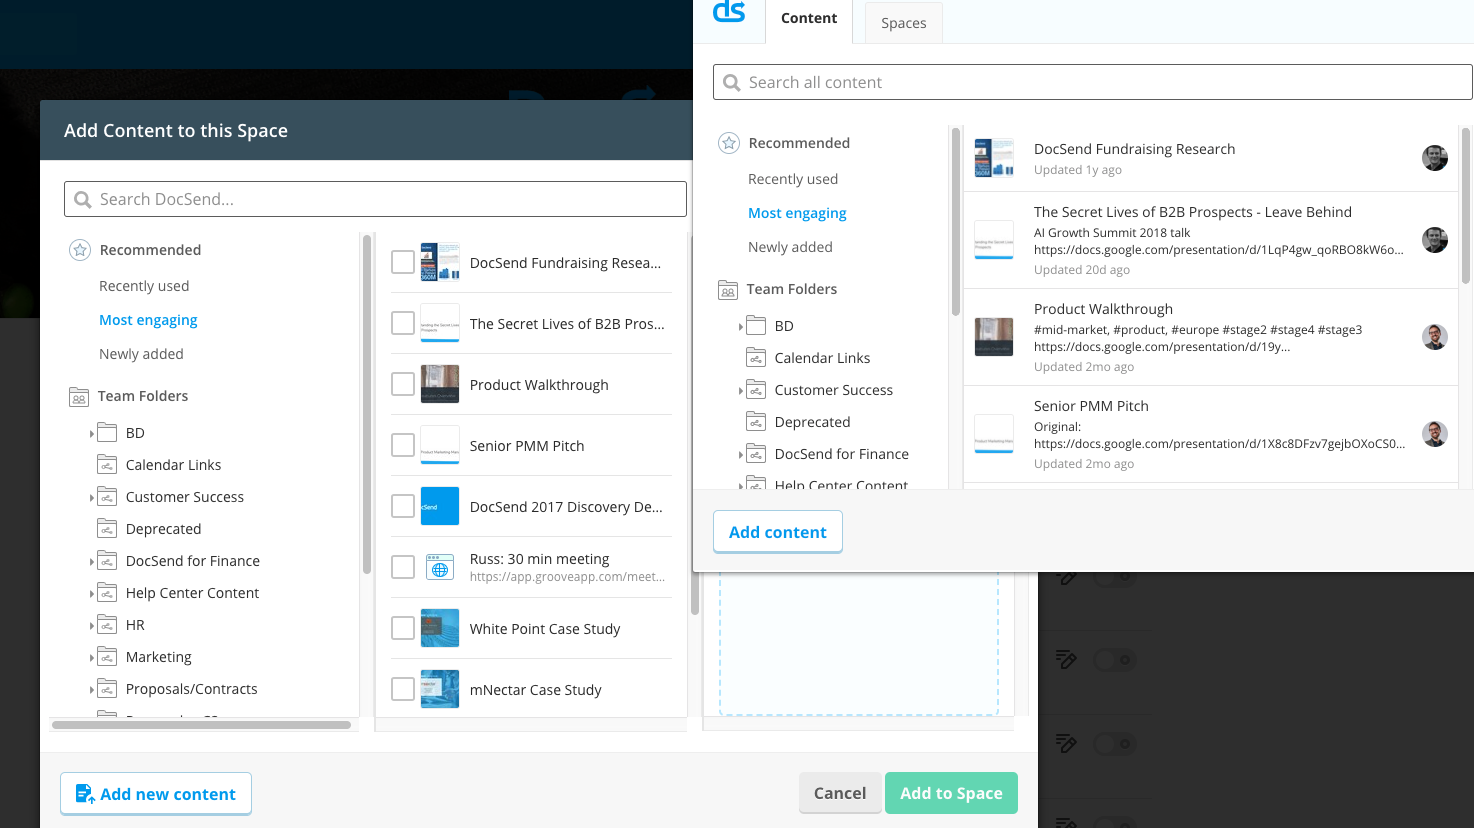1474x828 pixels.
Task: Expand Customer Success folder in Add Content dialog
Action: pyautogui.click(x=91, y=498)
